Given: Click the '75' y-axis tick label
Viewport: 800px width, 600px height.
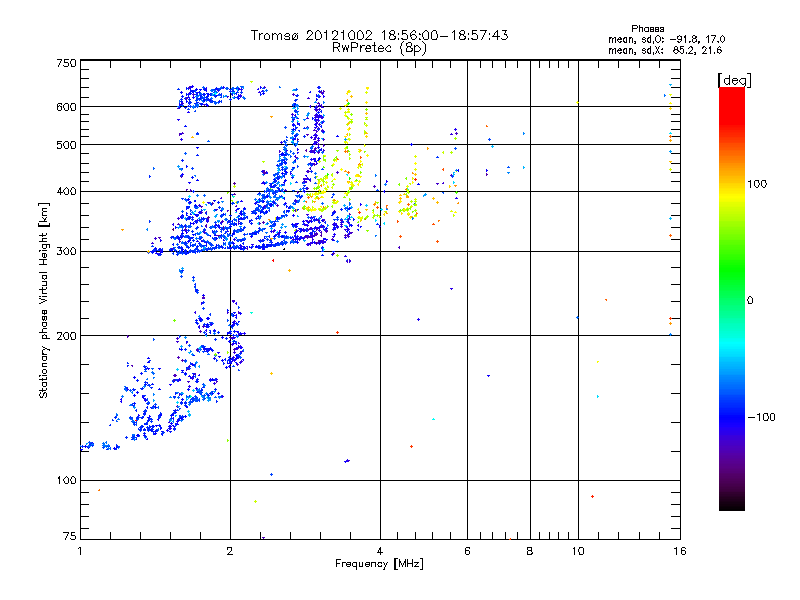Looking at the screenshot, I should pos(70,536).
